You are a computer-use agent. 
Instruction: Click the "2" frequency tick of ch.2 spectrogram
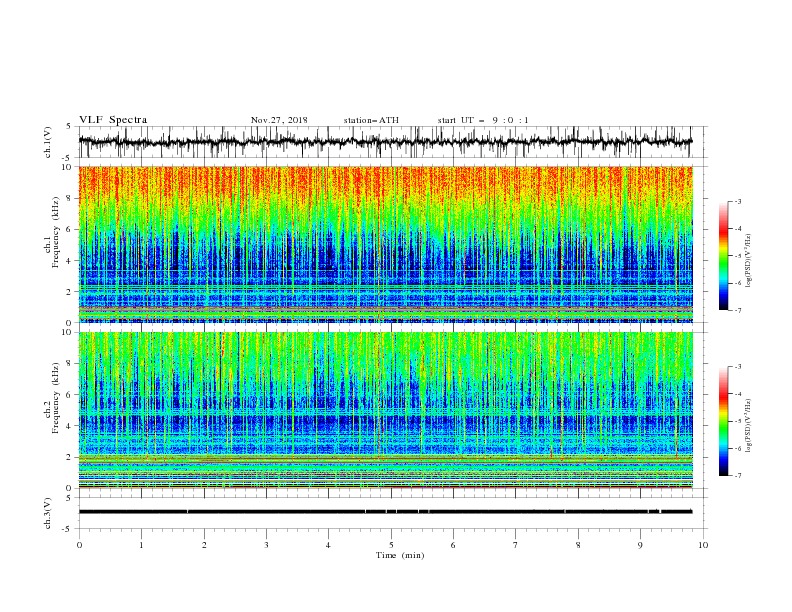69,457
